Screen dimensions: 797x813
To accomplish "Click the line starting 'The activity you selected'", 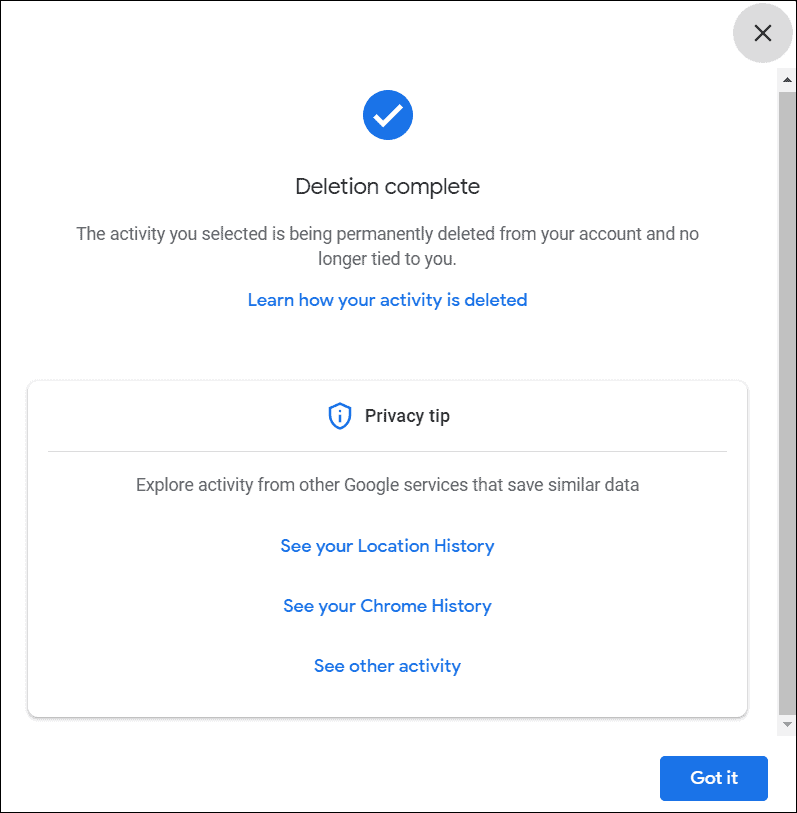I will coord(387,234).
